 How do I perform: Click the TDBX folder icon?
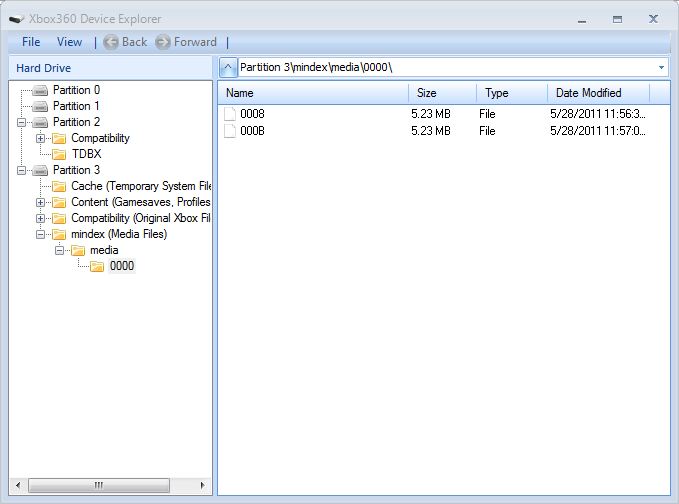coord(59,154)
